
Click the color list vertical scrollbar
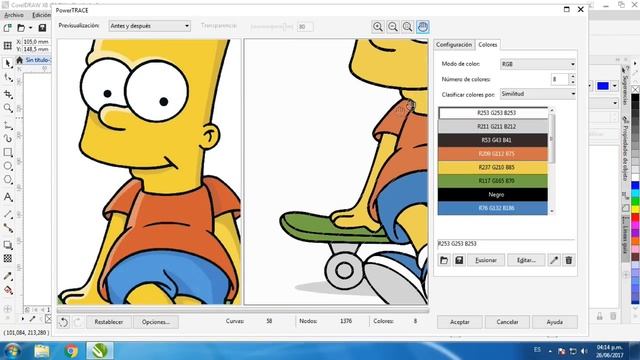pos(552,139)
